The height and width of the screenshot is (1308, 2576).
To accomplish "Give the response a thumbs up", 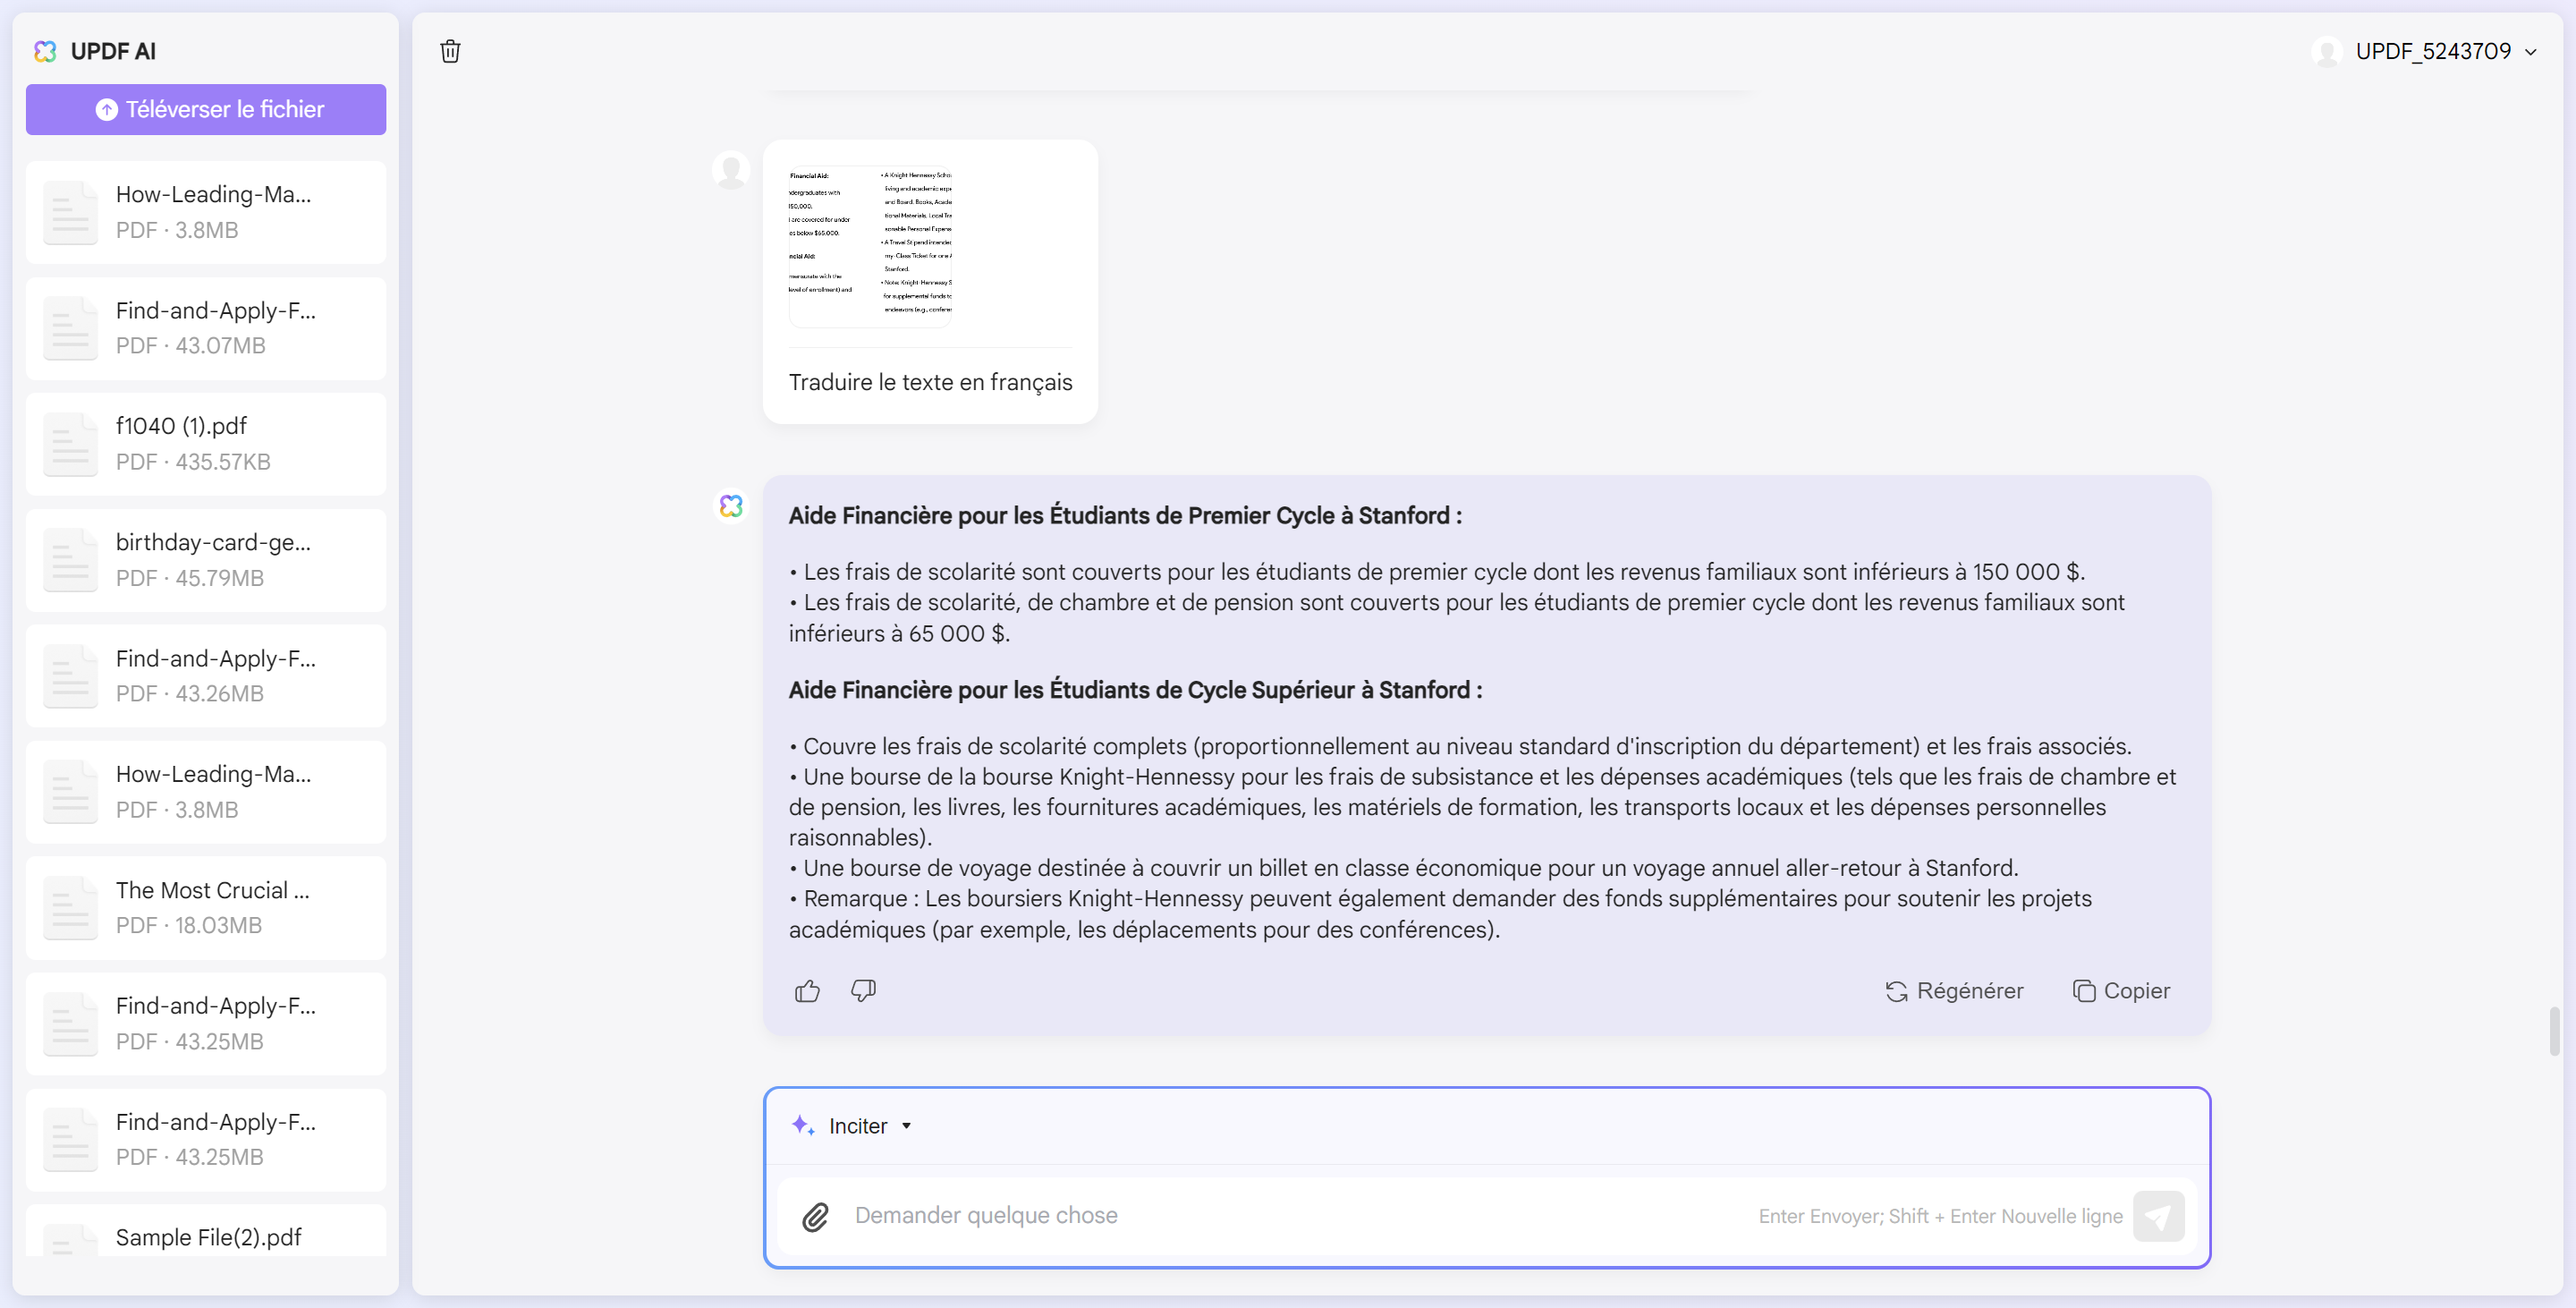I will coord(807,990).
